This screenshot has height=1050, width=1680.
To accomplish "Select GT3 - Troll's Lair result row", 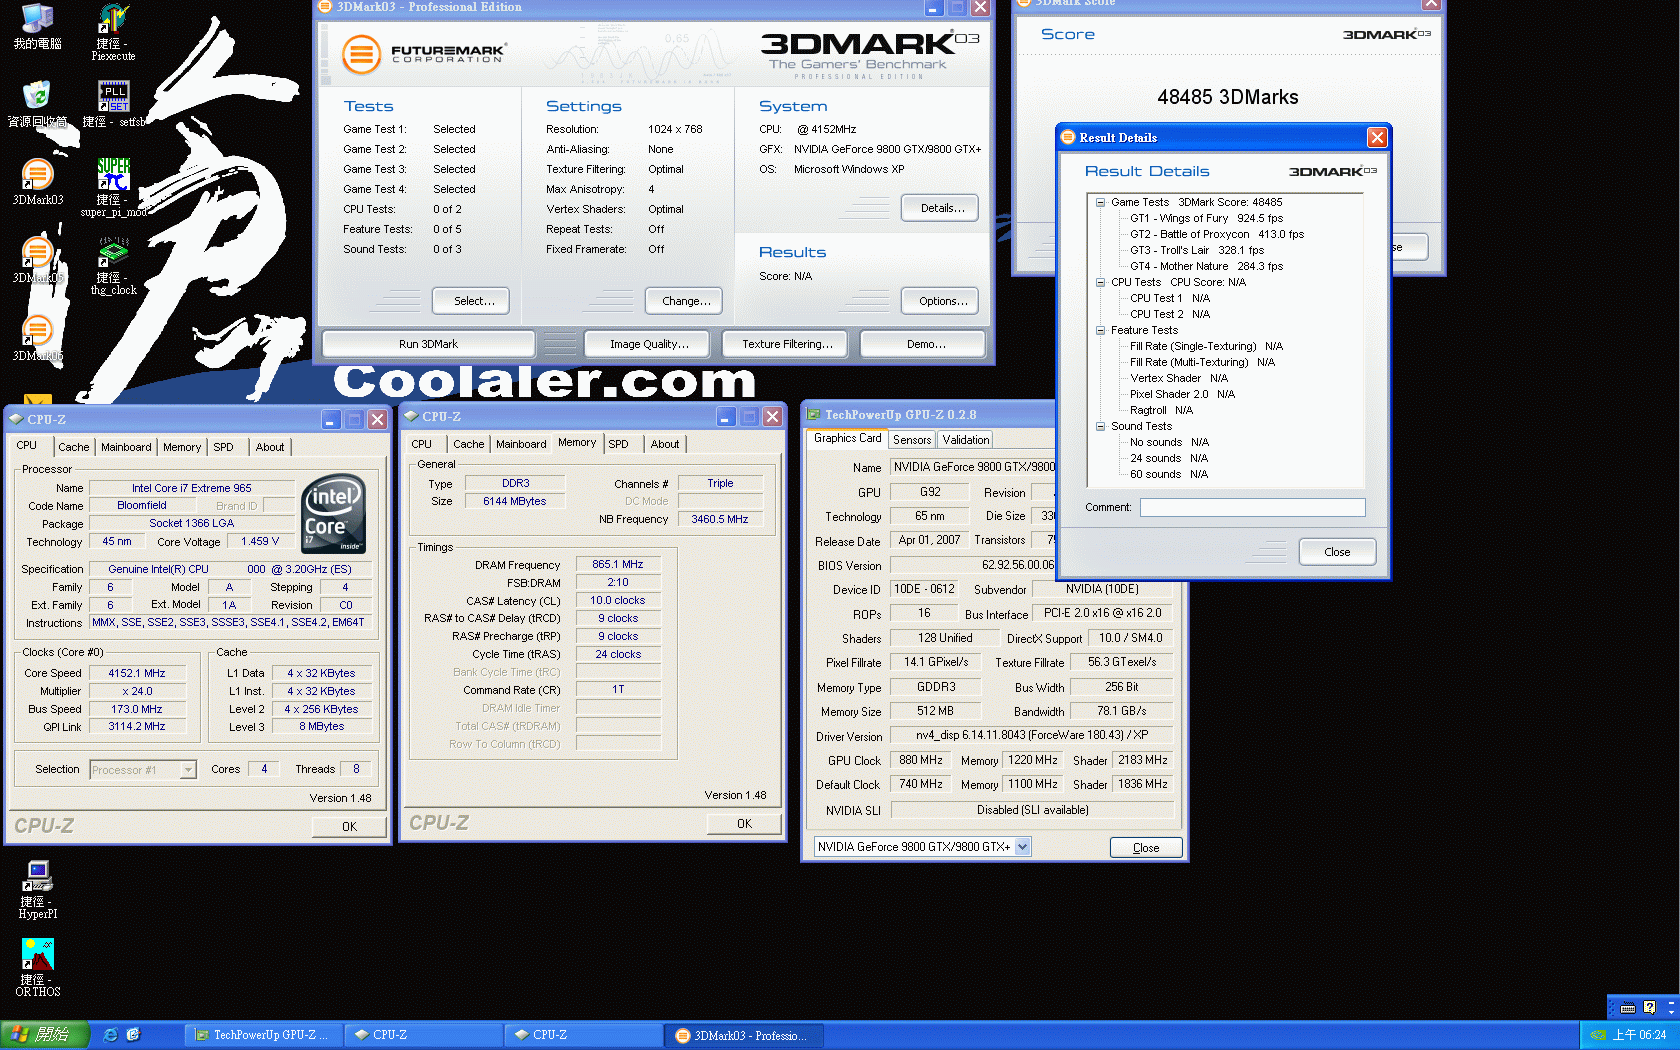I will pos(1197,250).
